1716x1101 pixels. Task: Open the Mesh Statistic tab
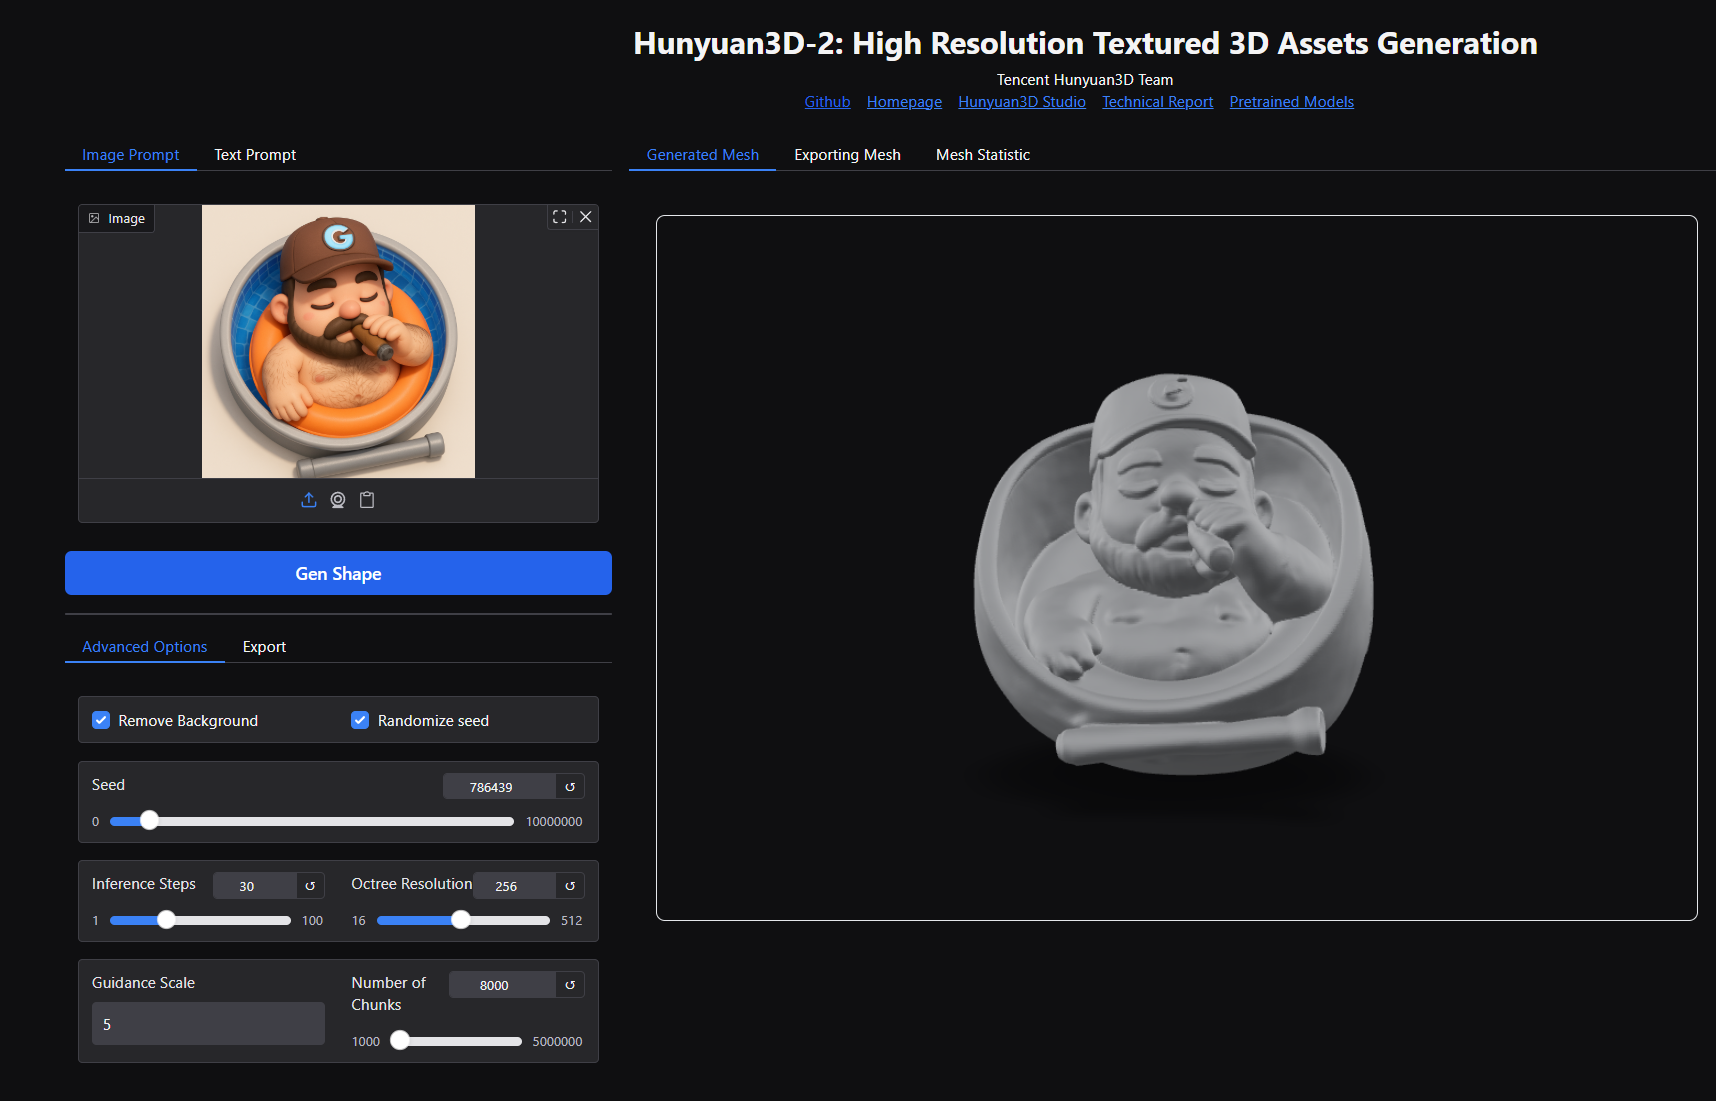(x=983, y=155)
